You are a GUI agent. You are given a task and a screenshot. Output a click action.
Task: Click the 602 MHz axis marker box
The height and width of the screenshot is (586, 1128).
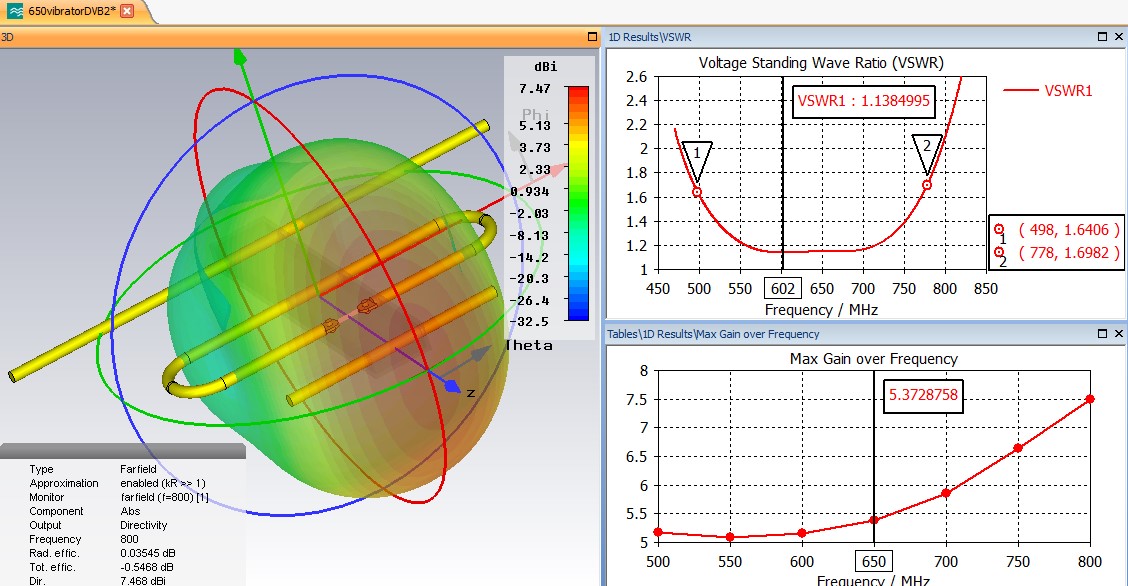tap(783, 288)
